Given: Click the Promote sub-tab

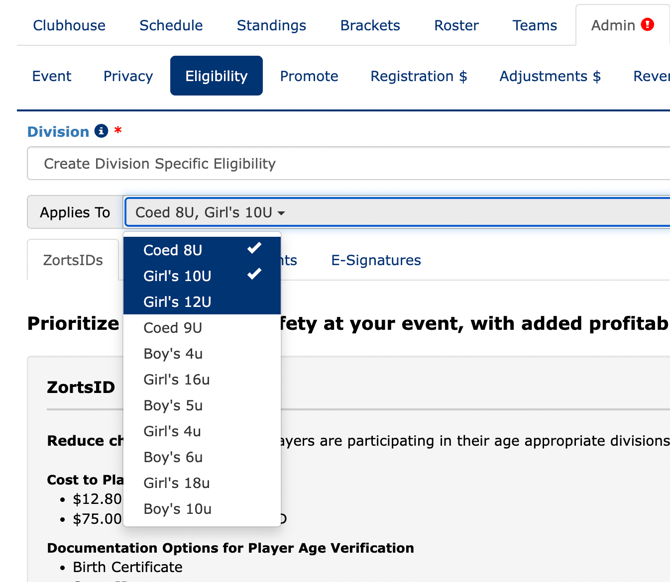Looking at the screenshot, I should (x=309, y=76).
